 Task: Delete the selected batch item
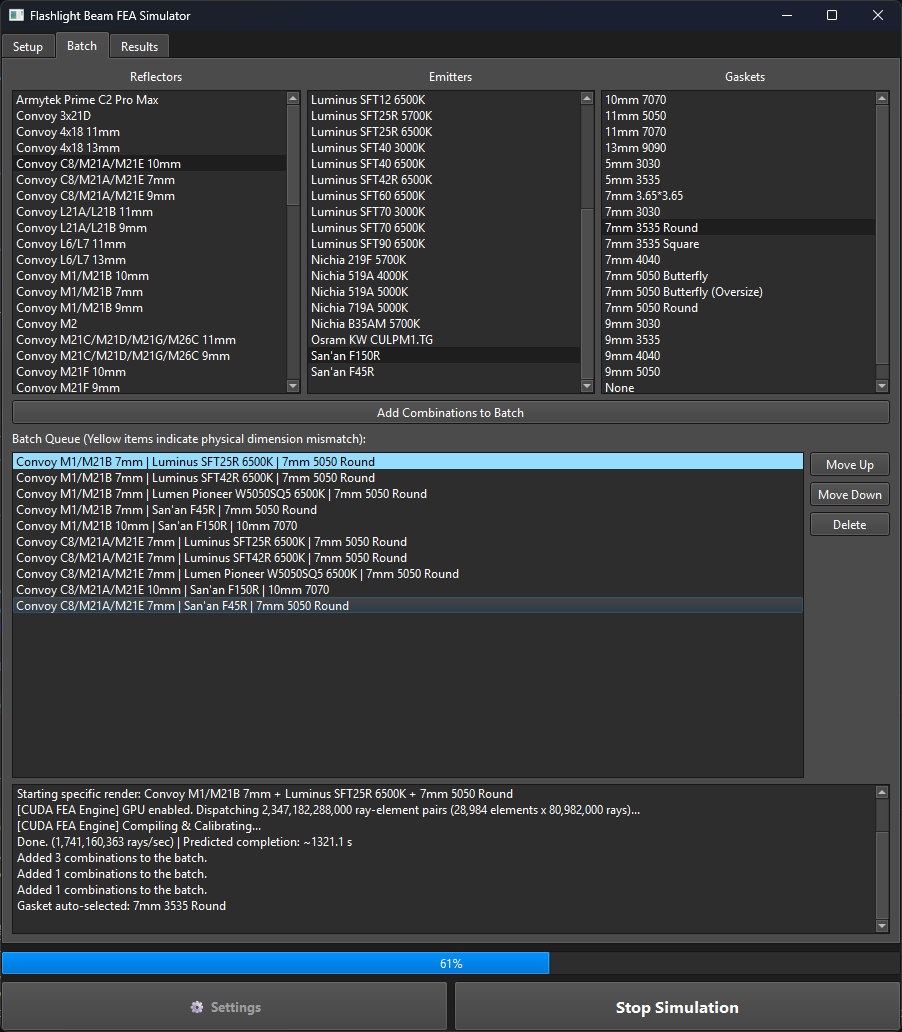coord(849,525)
